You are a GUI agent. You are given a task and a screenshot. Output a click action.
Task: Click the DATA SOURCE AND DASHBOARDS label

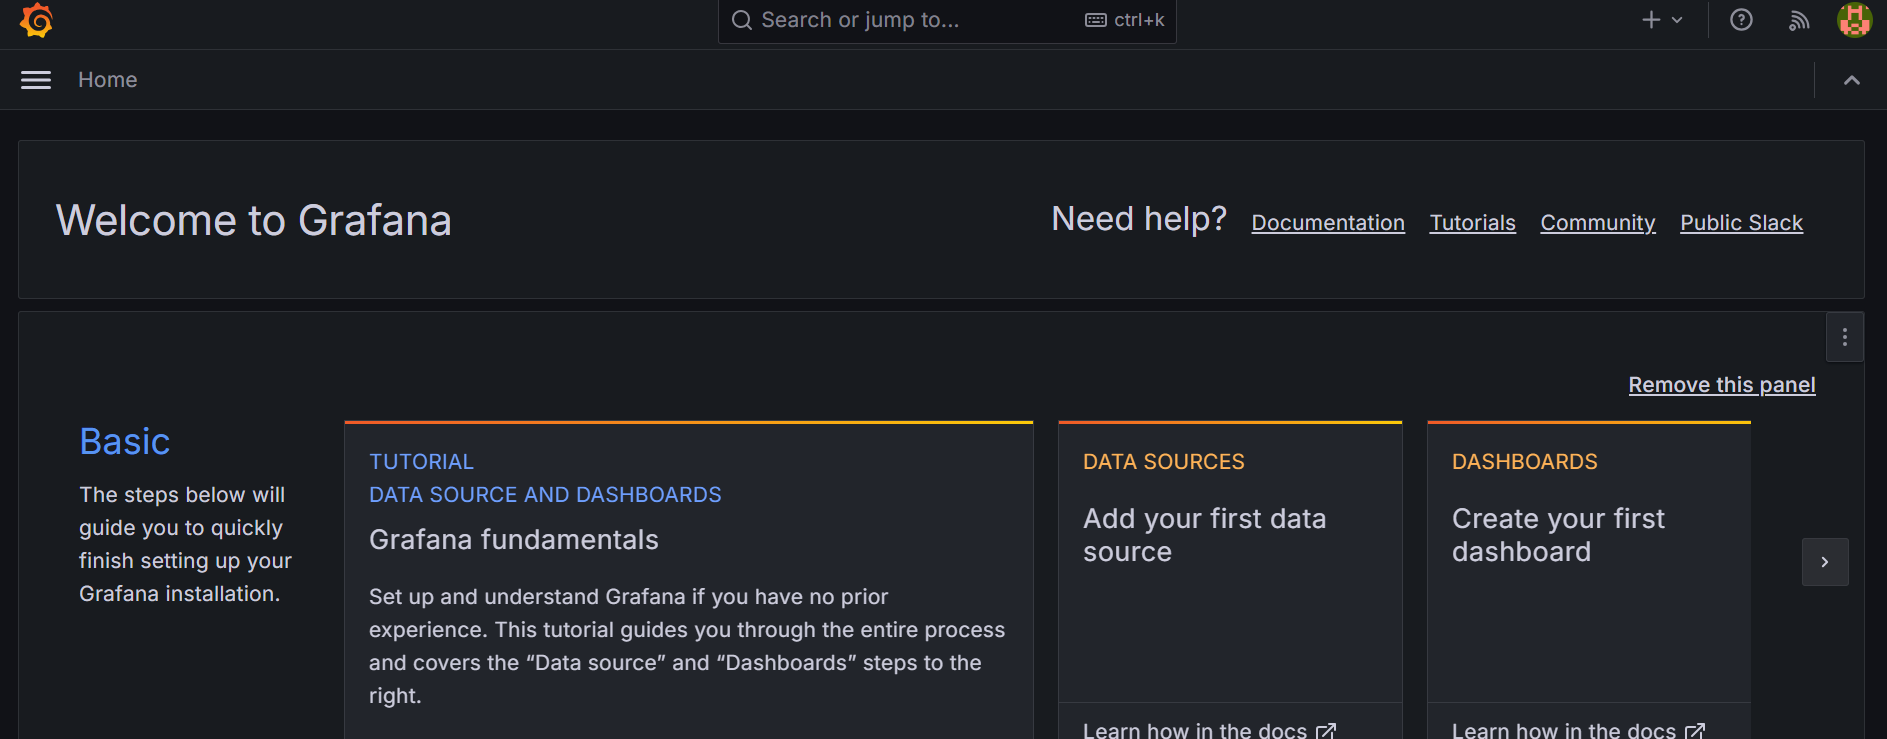pyautogui.click(x=545, y=495)
